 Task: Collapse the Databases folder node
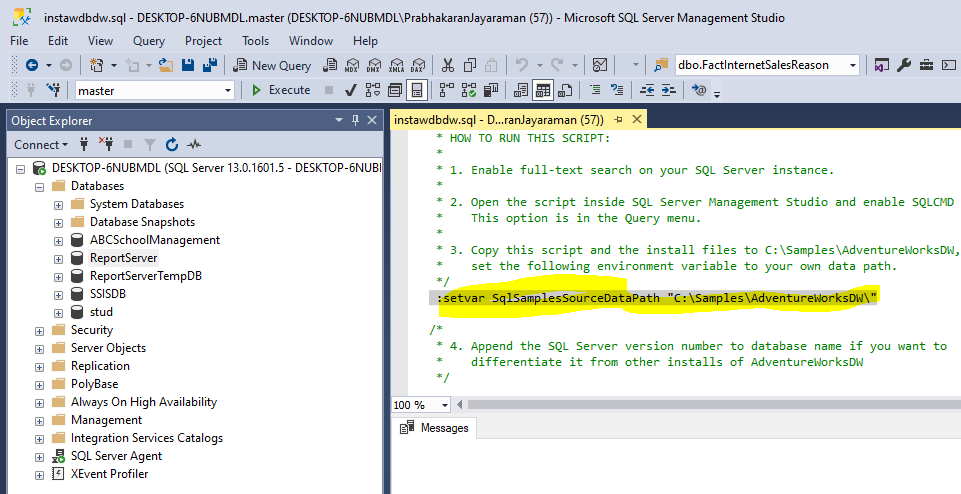coord(39,186)
